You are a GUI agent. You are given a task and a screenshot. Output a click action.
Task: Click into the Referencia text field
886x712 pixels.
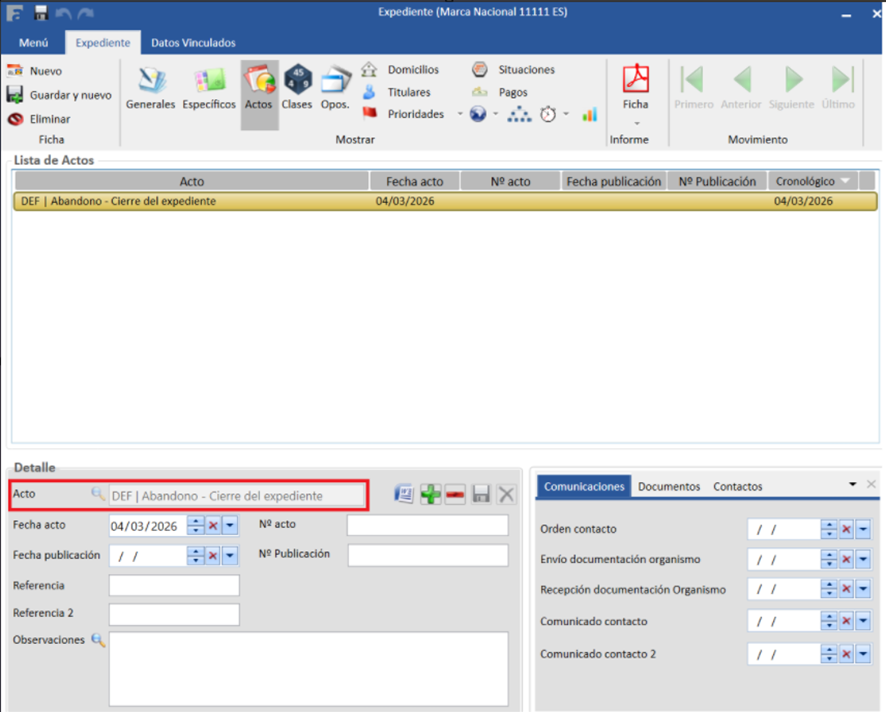click(x=174, y=585)
